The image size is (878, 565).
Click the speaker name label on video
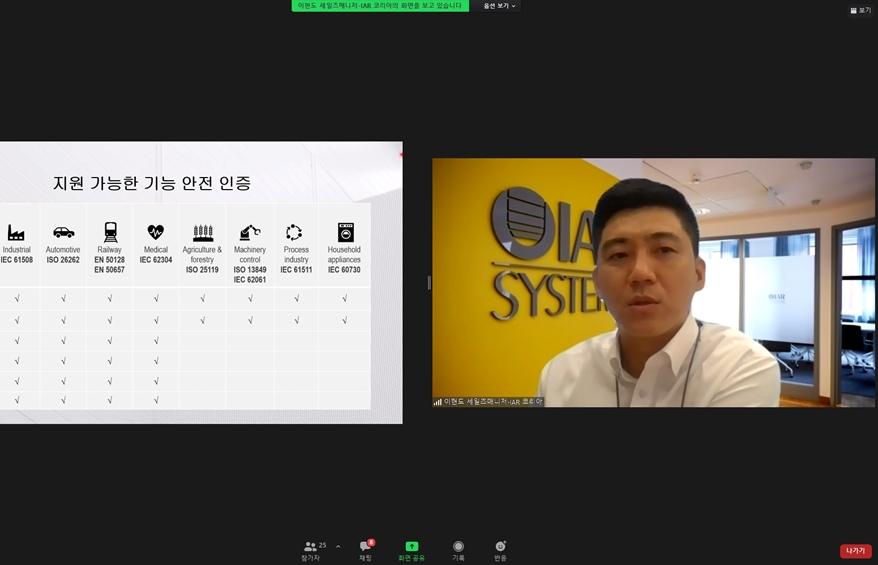(493, 401)
